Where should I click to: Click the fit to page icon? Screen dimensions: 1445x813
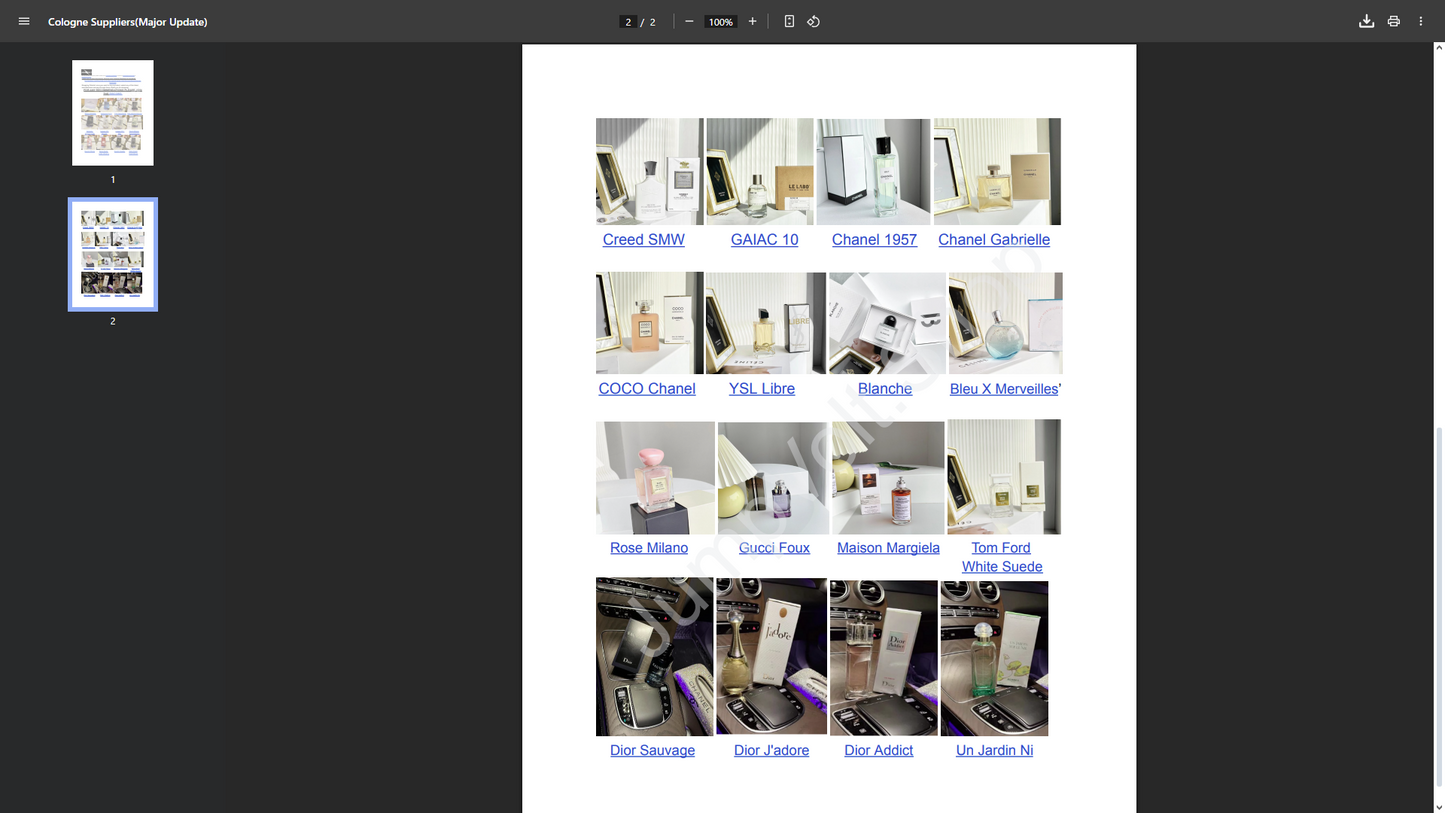click(789, 21)
